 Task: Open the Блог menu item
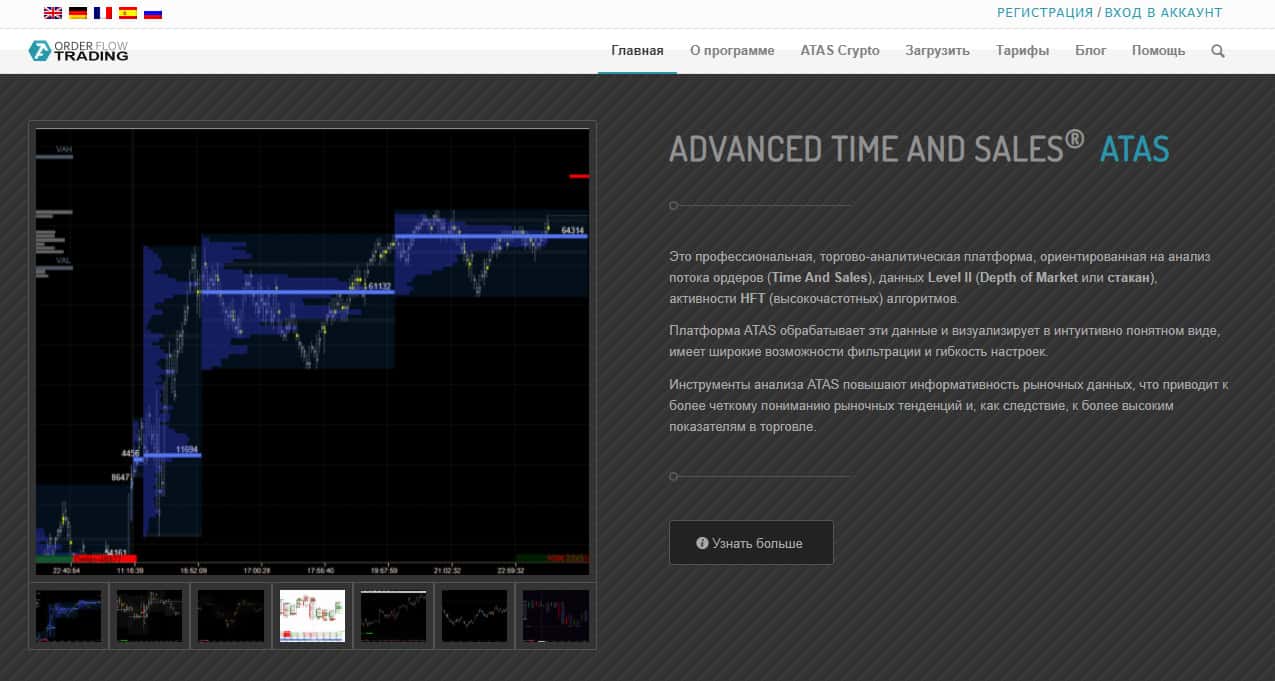(1091, 51)
